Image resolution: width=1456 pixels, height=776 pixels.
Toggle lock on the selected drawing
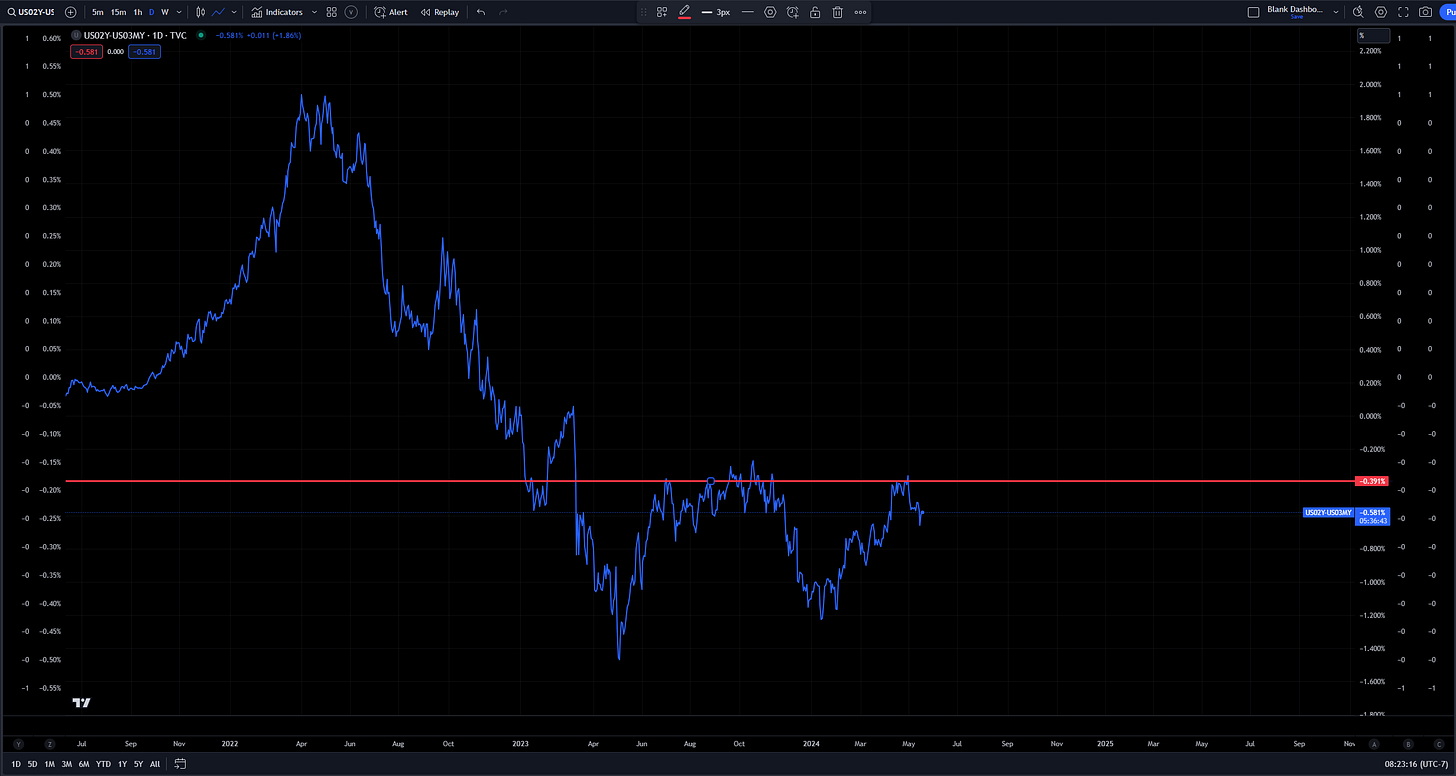click(815, 12)
